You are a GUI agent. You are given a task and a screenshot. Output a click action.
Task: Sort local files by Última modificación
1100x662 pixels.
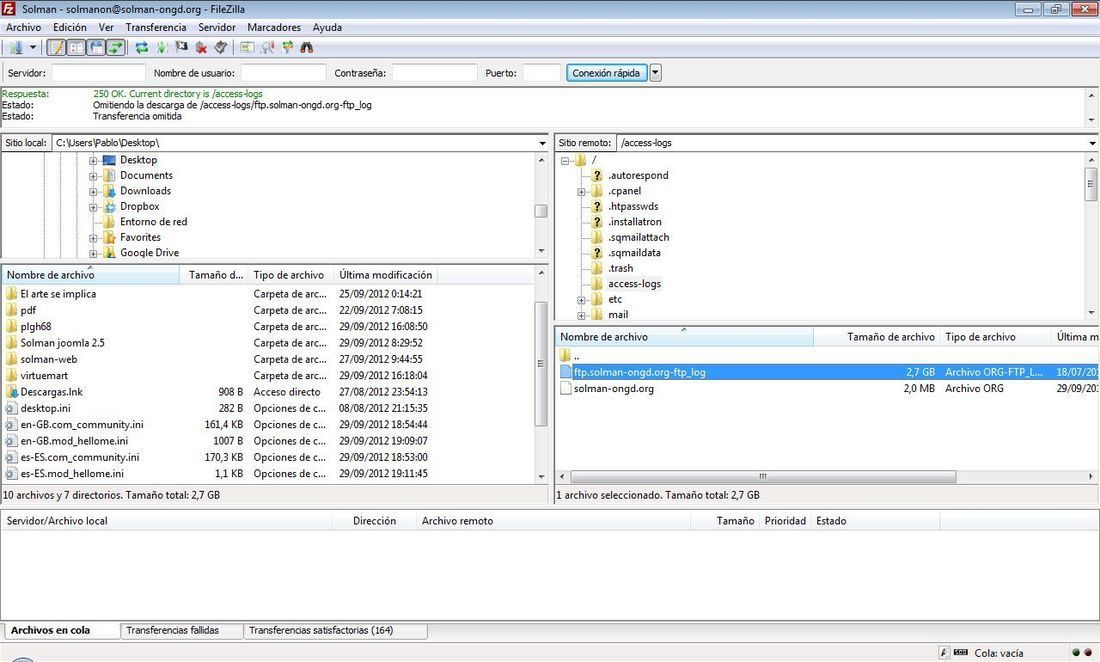pyautogui.click(x=385, y=275)
